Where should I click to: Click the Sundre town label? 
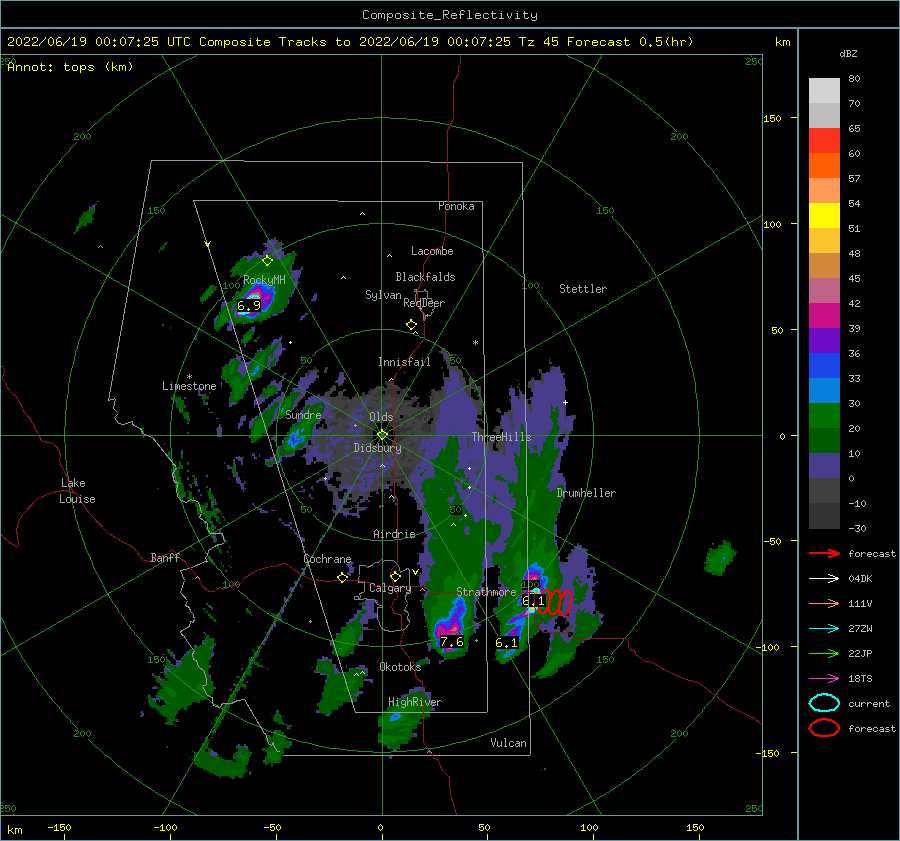[303, 414]
